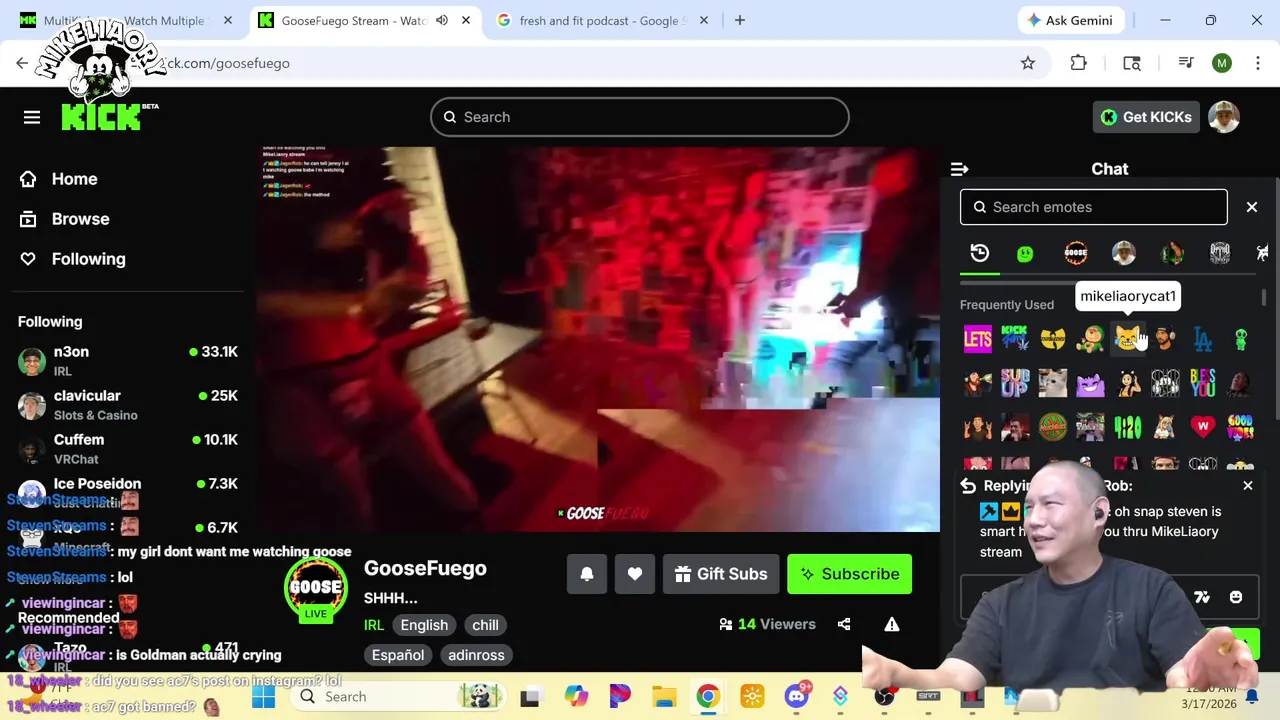Insert the BLESS YOU emote
Image resolution: width=1280 pixels, height=720 pixels.
click(x=1203, y=383)
